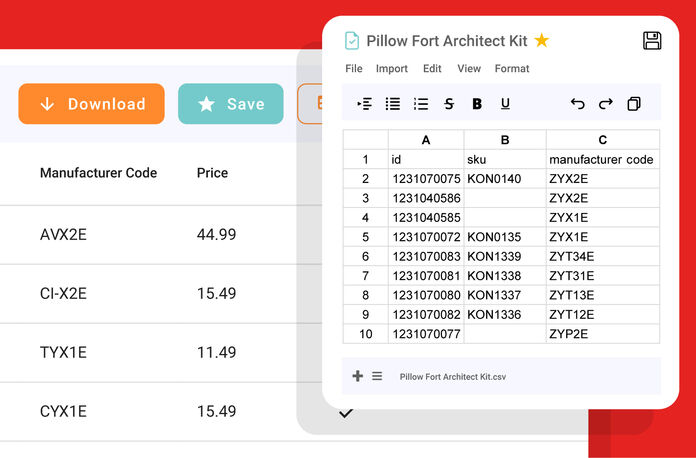Open the Format menu
The image size is (696, 458).
tap(512, 69)
